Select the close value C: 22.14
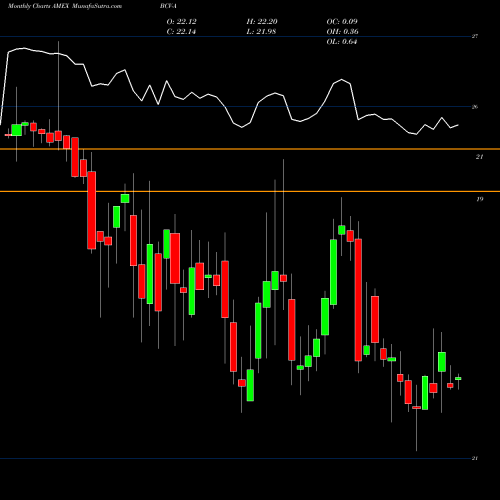500x500 pixels. [181, 32]
